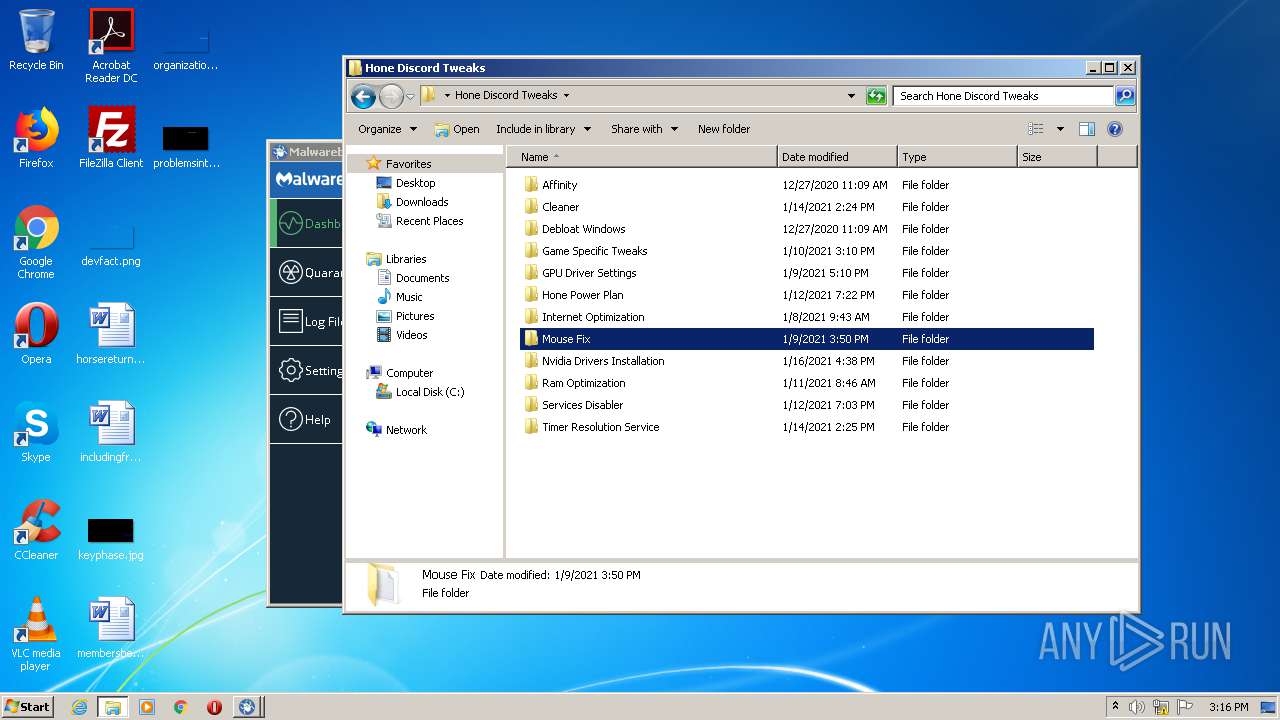Viewport: 1280px width, 720px height.
Task: Select the Mouse Fix folder row
Action: click(807, 339)
